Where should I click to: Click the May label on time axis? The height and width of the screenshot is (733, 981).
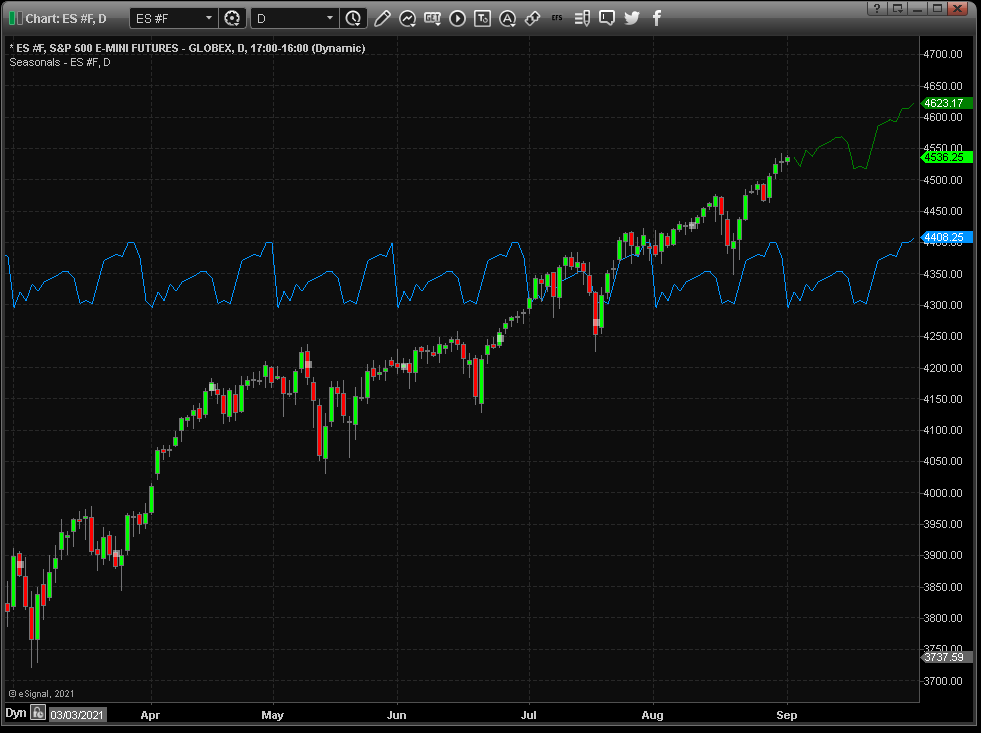click(272, 715)
